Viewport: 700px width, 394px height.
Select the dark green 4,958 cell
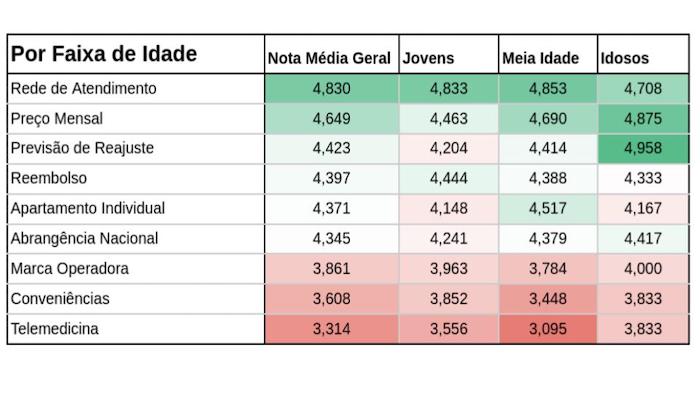tap(643, 149)
